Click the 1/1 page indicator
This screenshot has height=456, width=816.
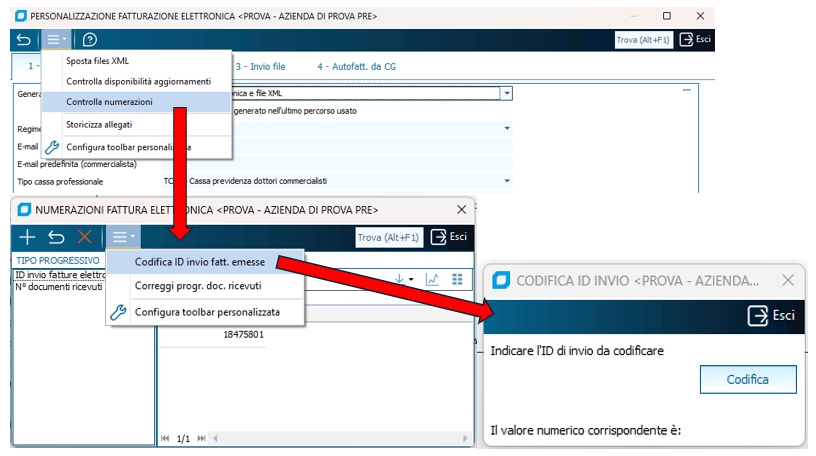[183, 439]
